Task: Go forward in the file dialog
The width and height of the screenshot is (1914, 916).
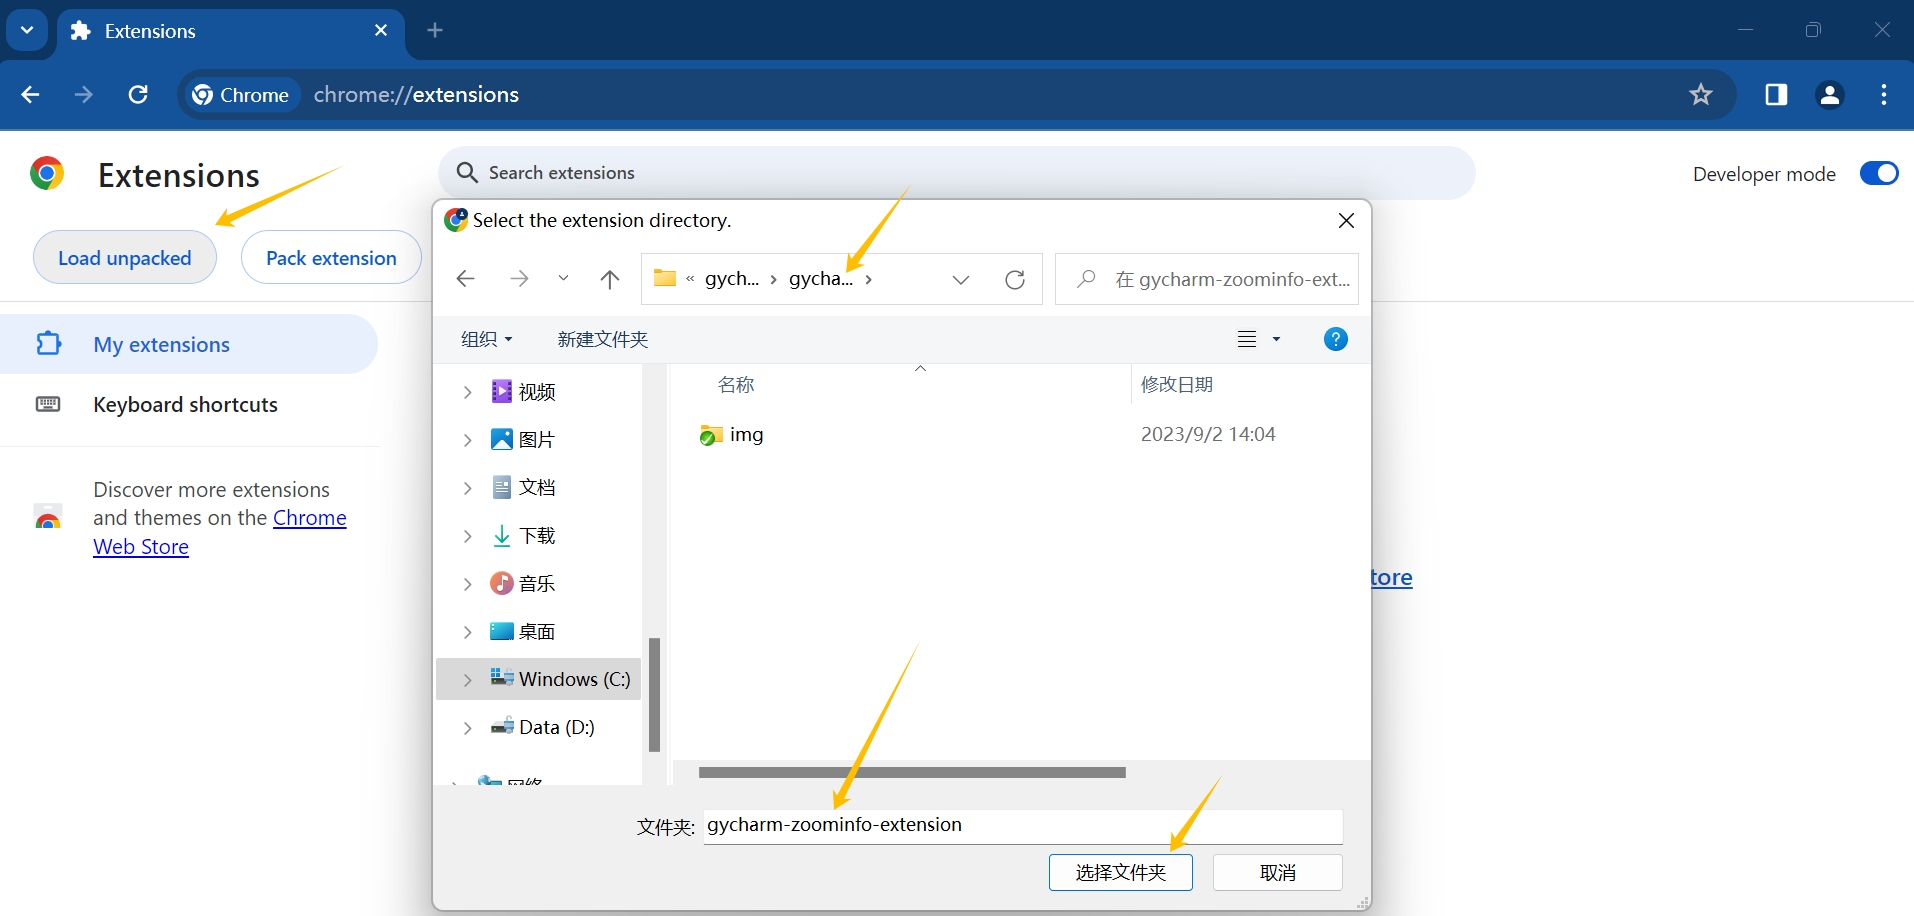Action: (x=519, y=279)
